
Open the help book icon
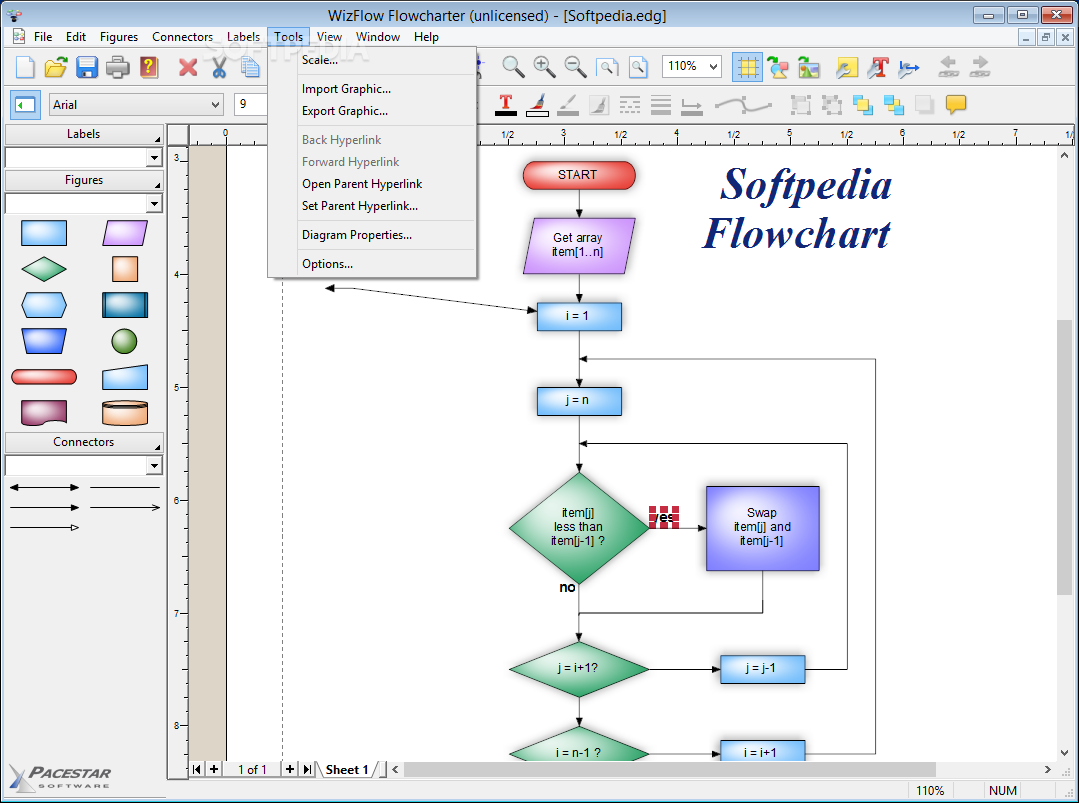tap(149, 67)
